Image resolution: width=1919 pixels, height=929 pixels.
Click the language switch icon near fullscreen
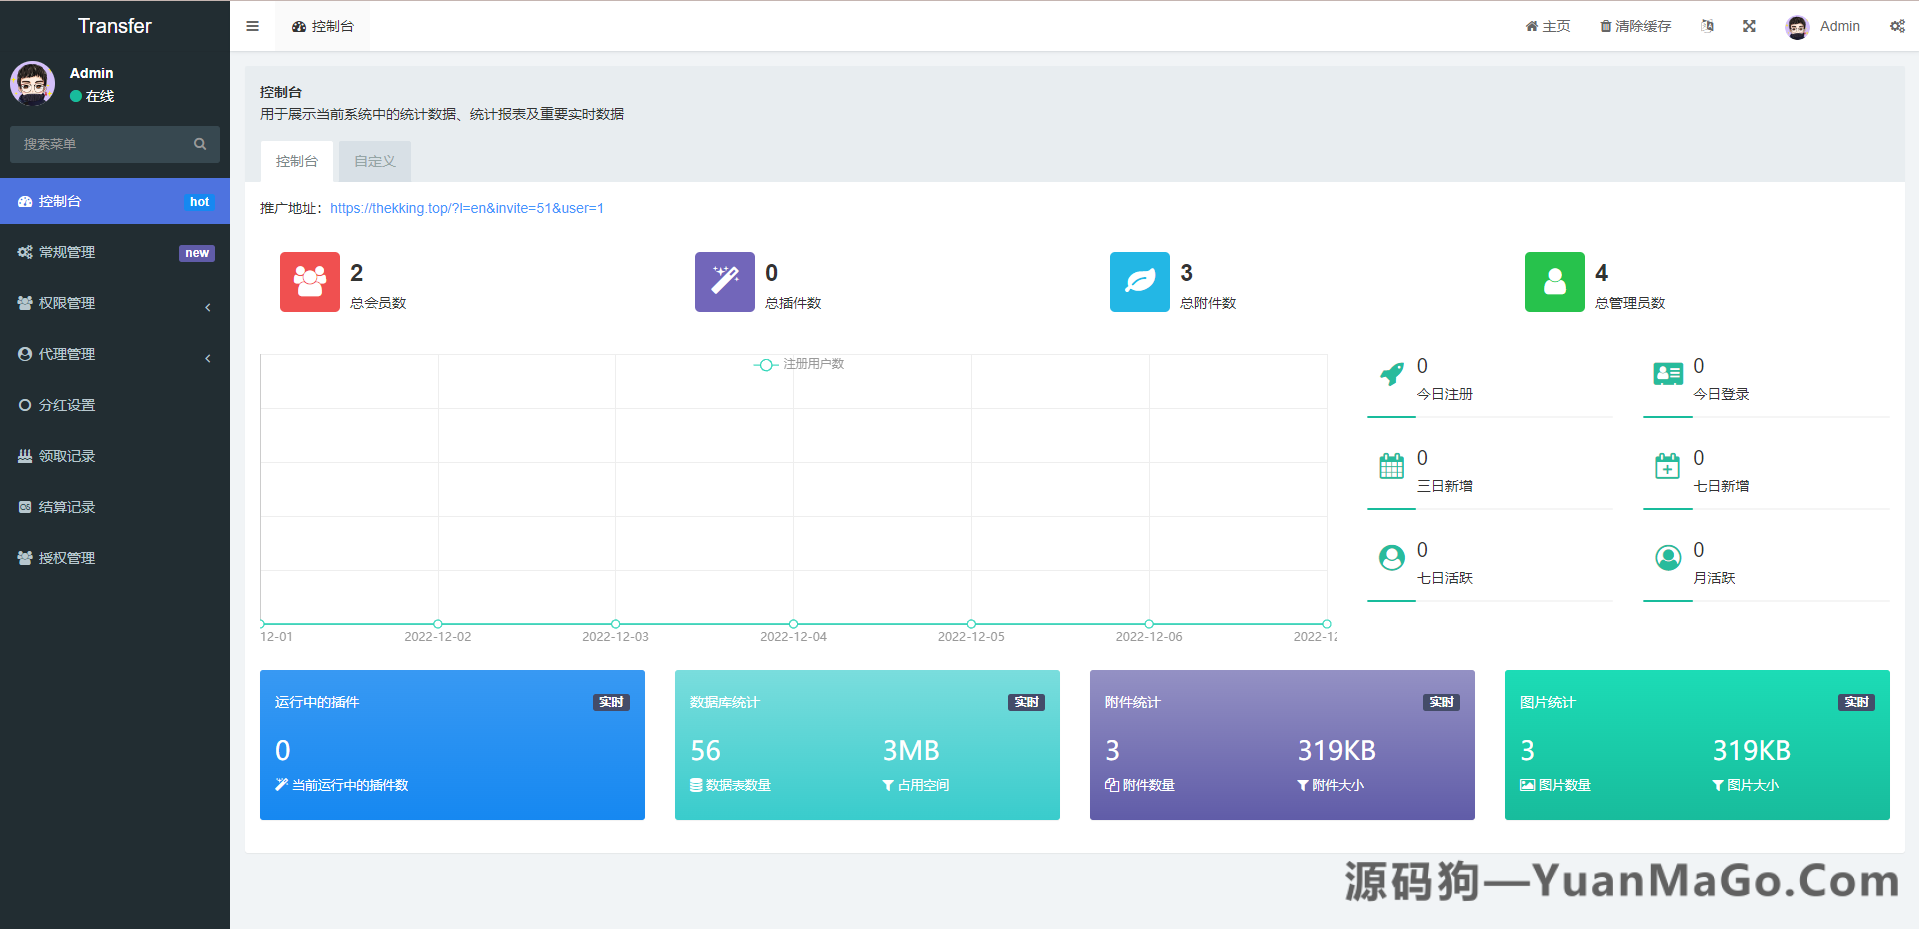point(1707,26)
